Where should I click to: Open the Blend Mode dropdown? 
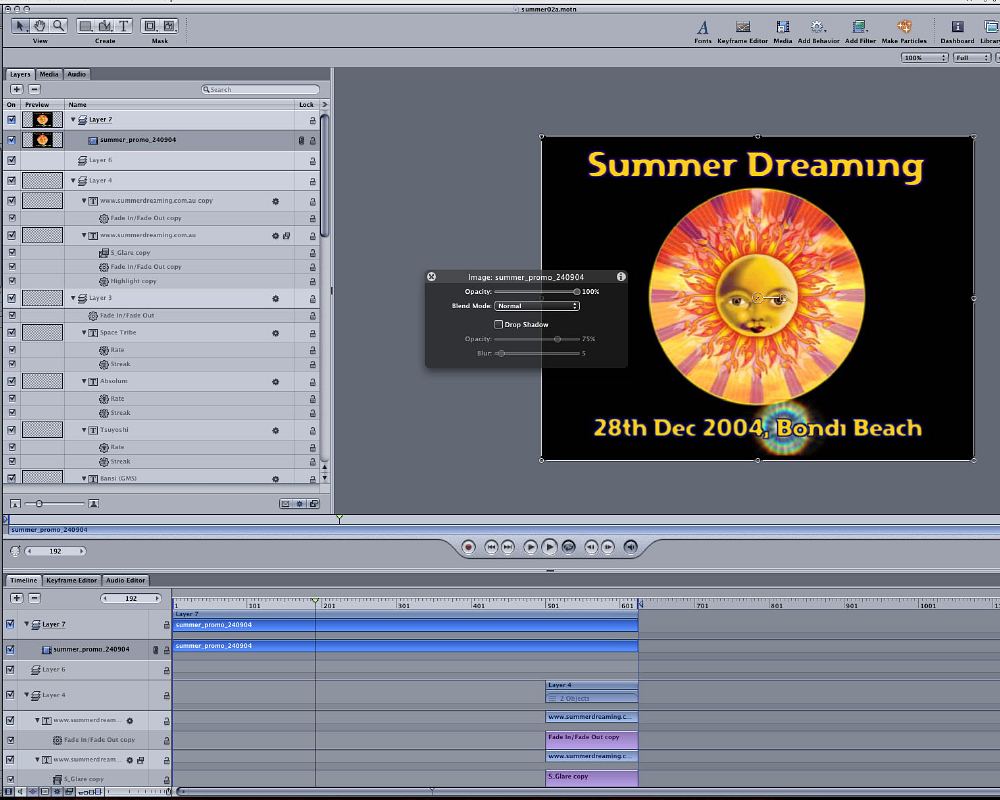click(x=537, y=306)
